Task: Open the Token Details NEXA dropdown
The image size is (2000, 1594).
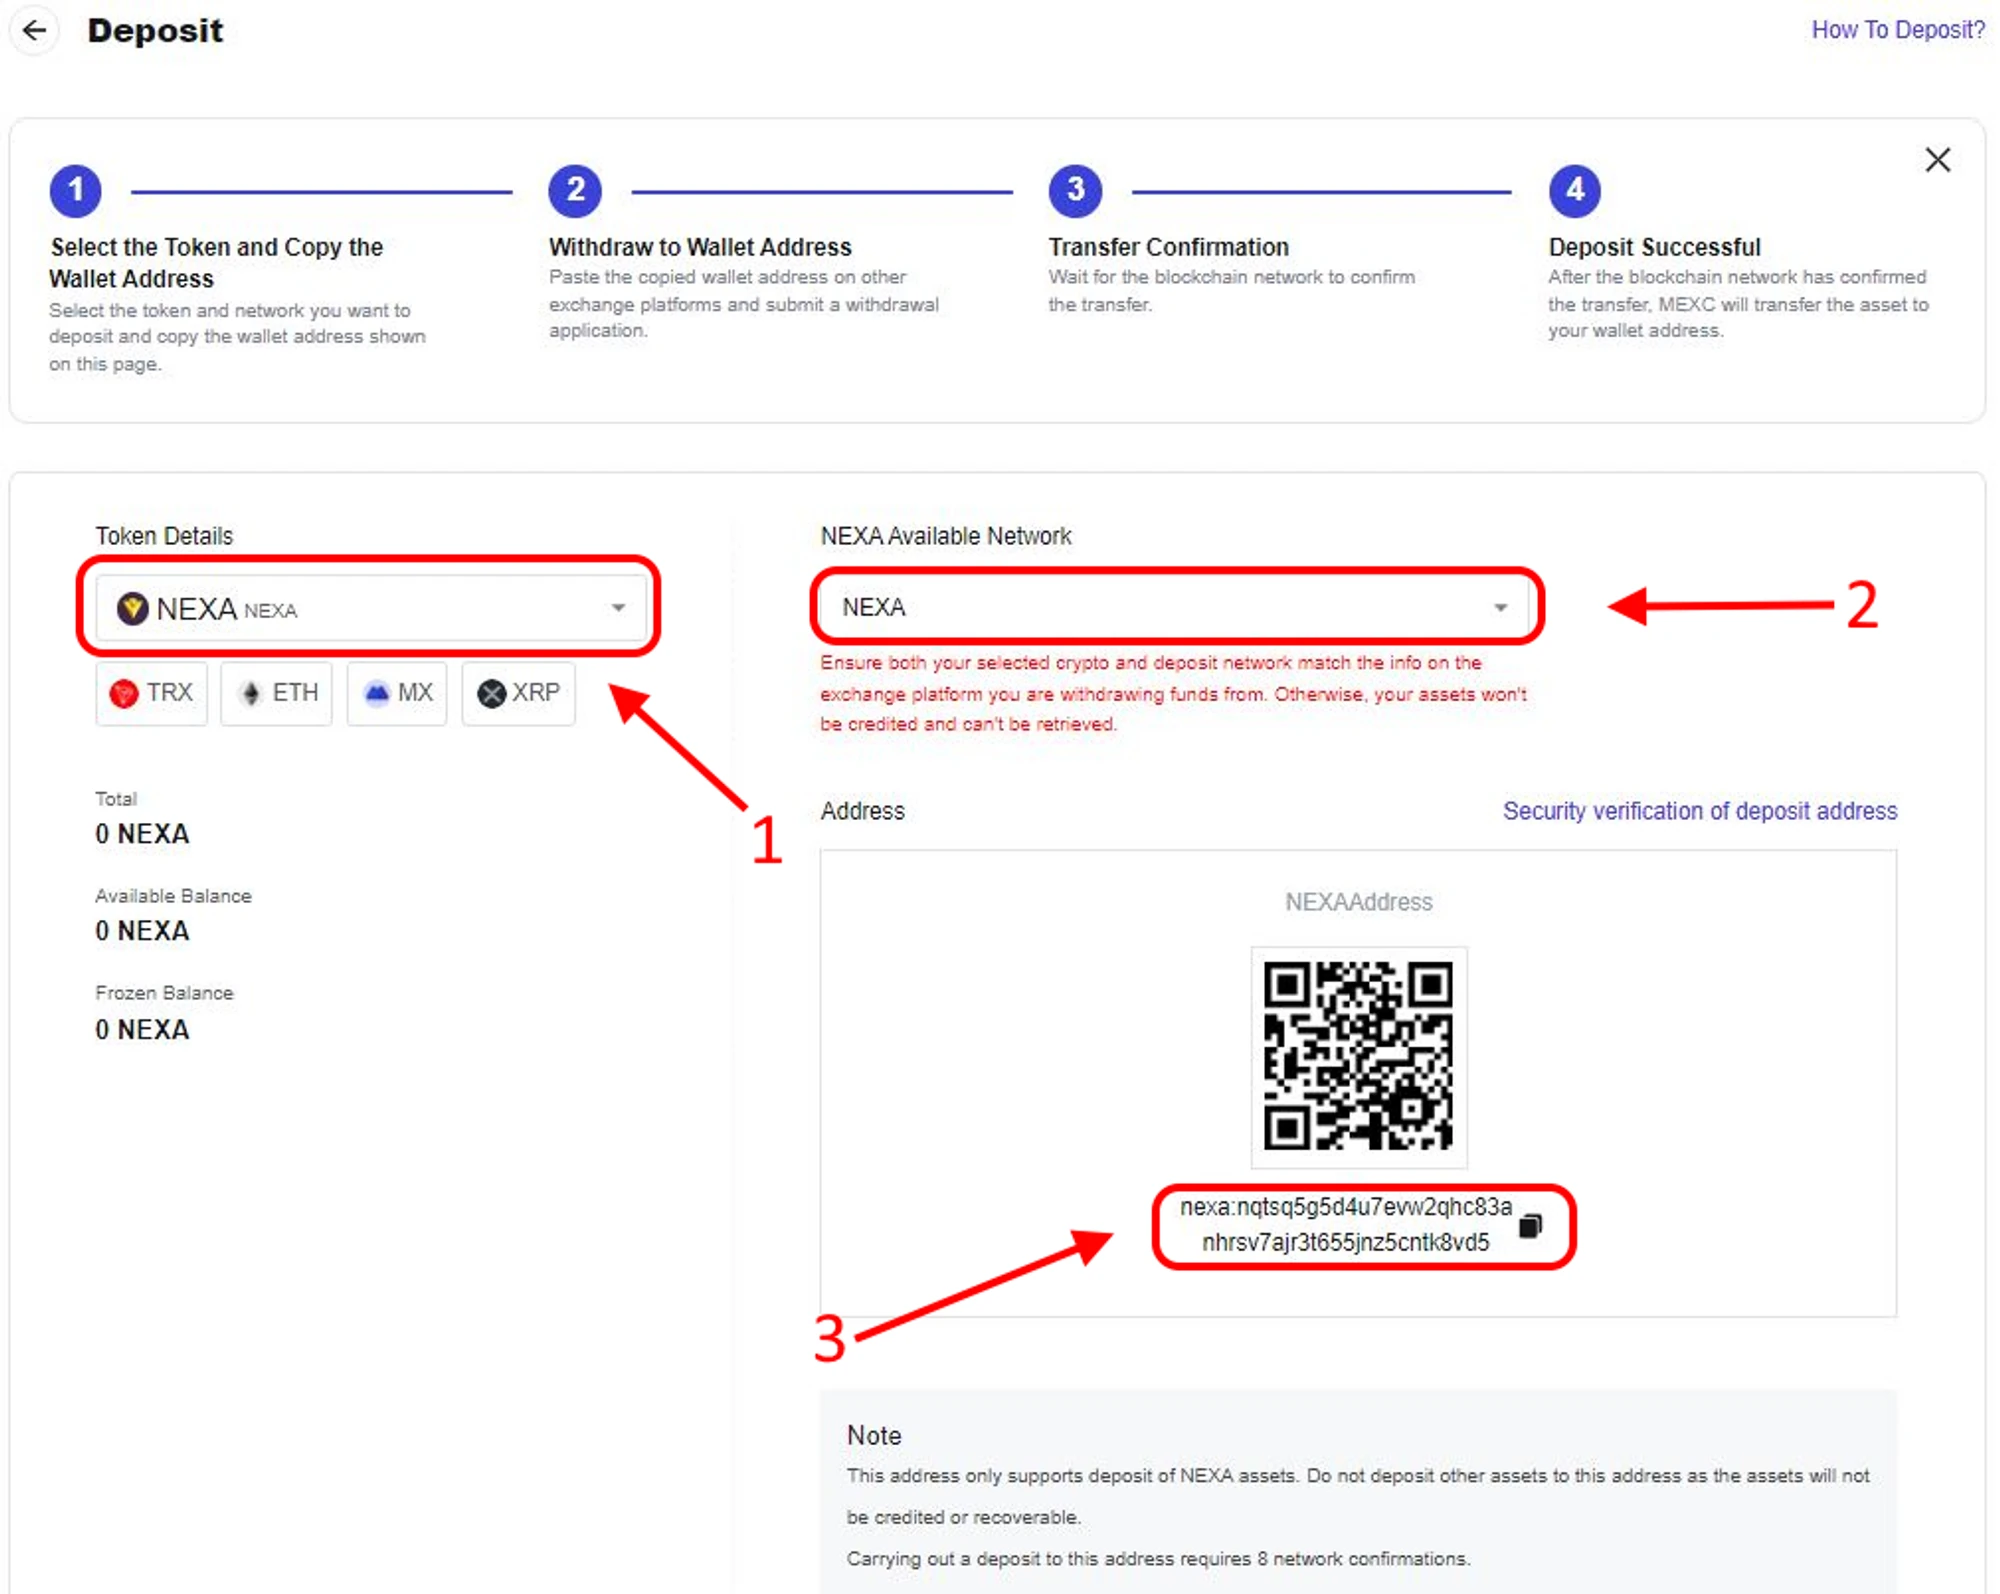Action: tap(370, 608)
